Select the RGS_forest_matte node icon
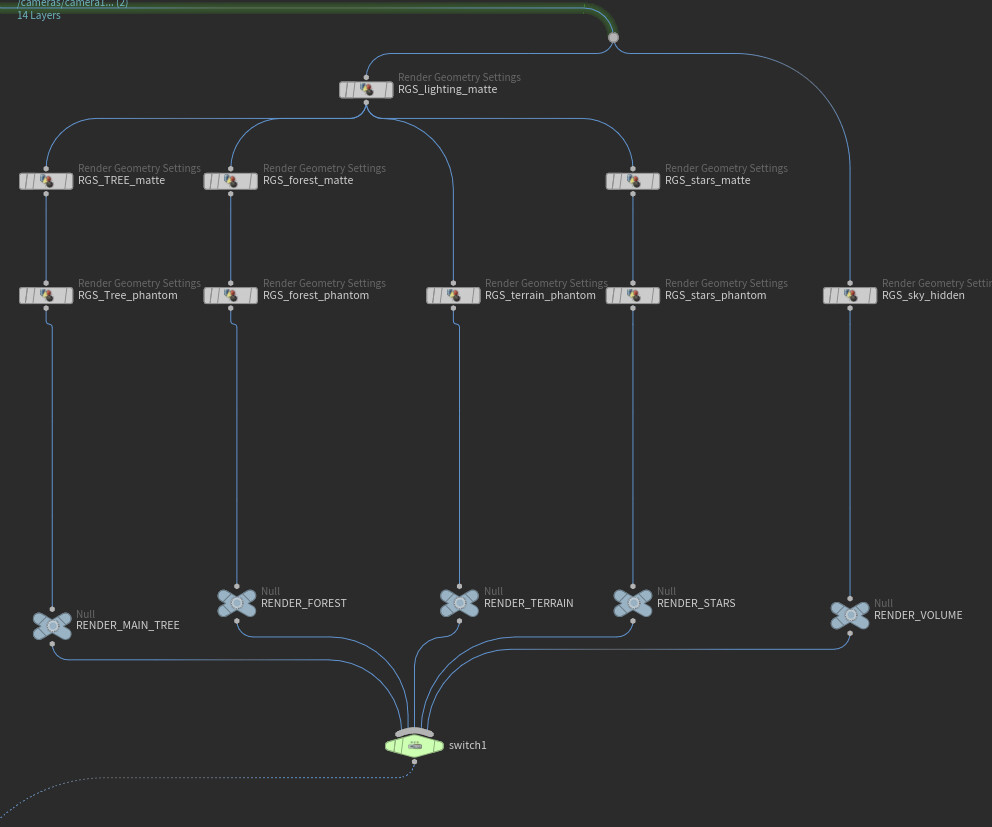This screenshot has width=992, height=827. click(x=231, y=182)
